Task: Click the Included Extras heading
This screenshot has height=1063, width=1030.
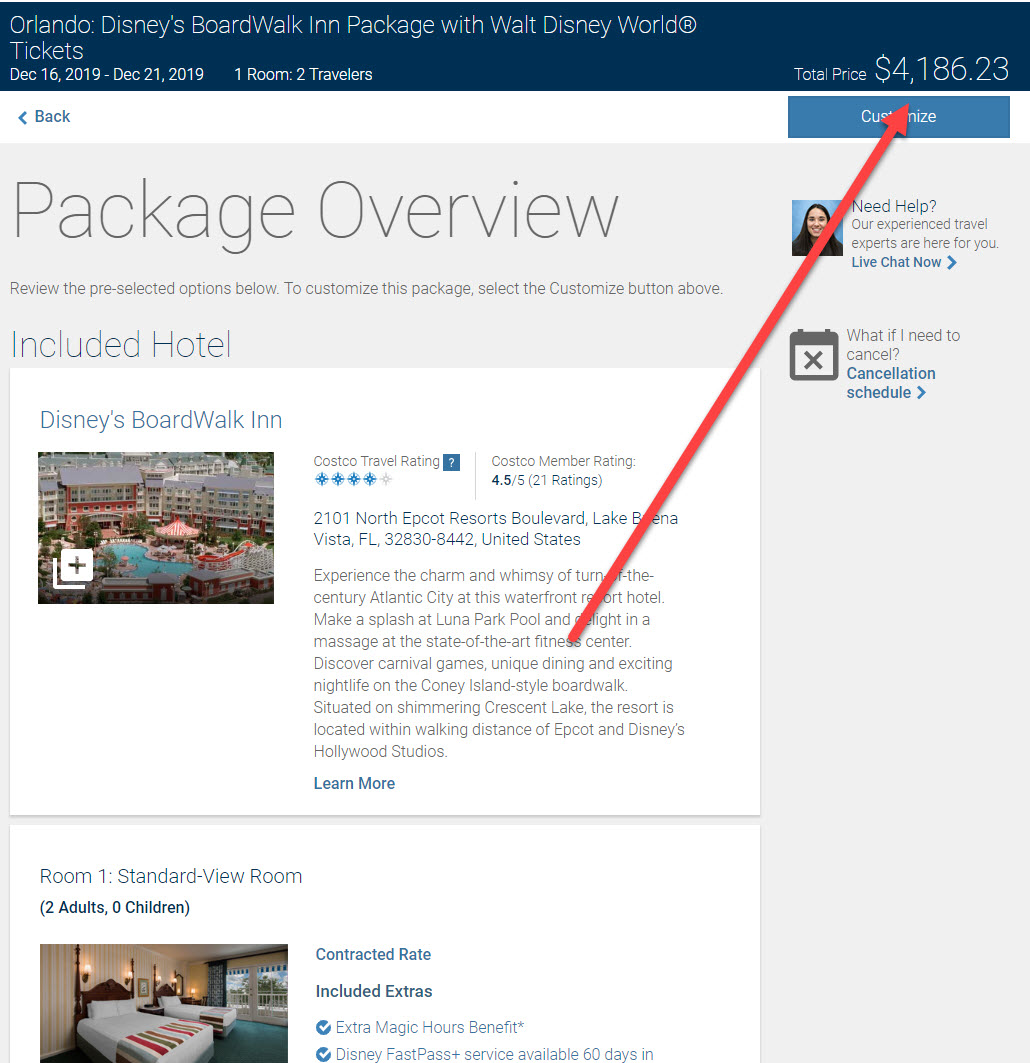Action: pyautogui.click(x=374, y=991)
